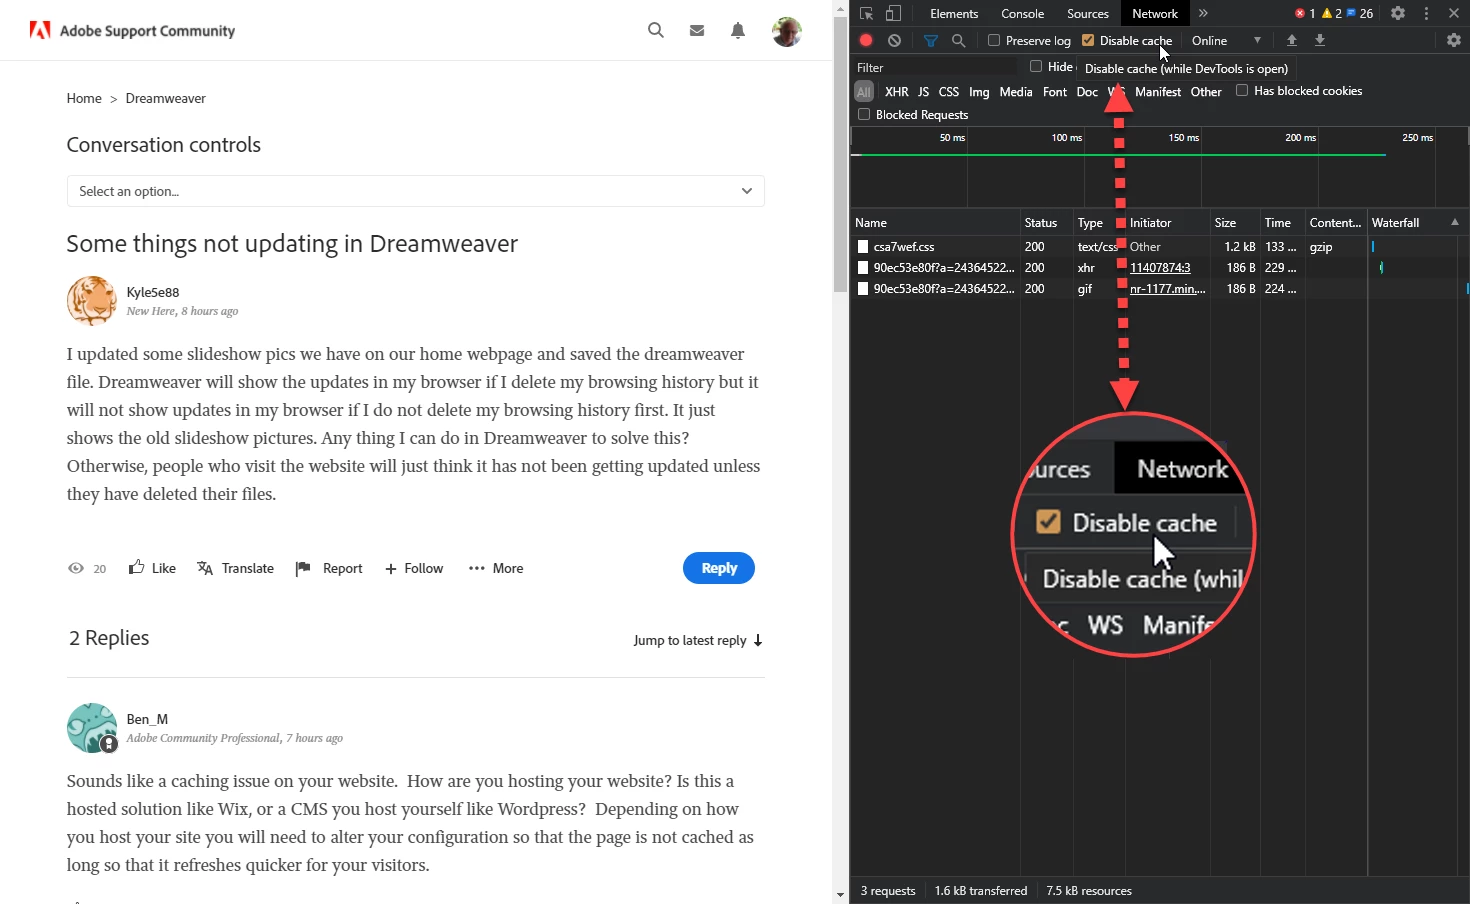Uncheck the Disable cache checkbox
The image size is (1470, 904).
tap(1088, 40)
